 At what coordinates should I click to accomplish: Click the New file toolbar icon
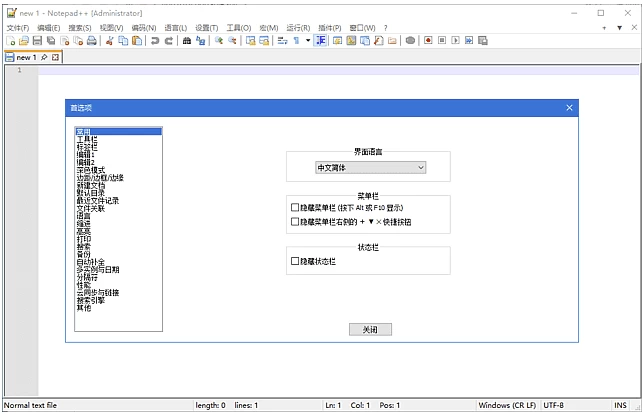click(10, 41)
